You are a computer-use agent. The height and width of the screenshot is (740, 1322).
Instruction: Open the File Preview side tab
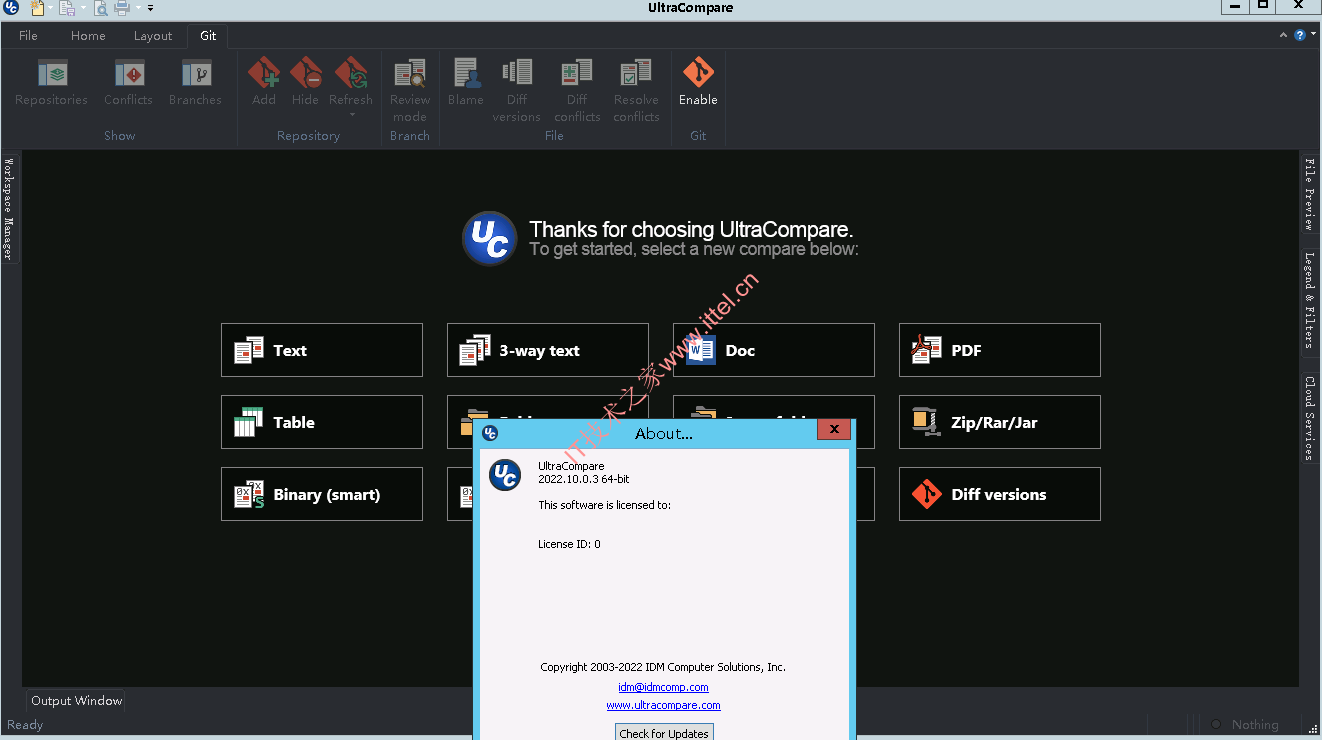[1310, 194]
